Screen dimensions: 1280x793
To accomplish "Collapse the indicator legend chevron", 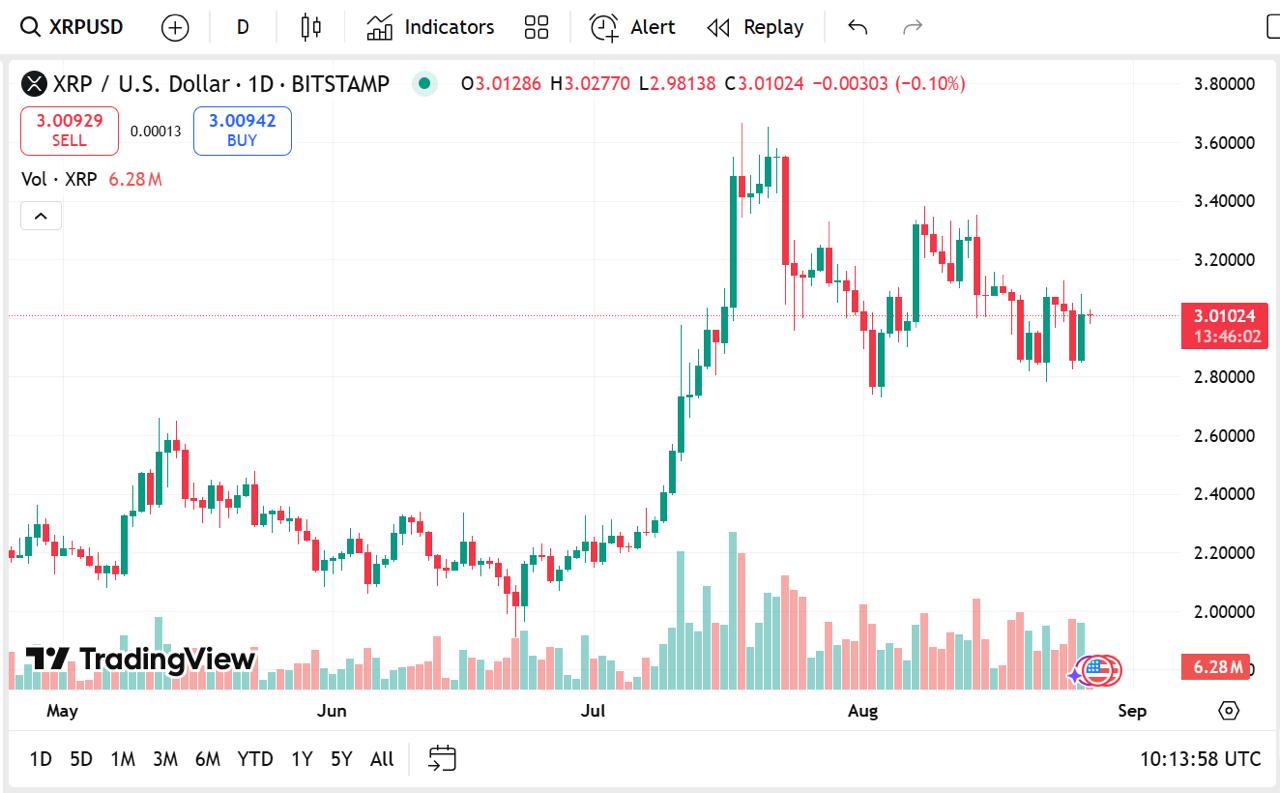I will 41,215.
